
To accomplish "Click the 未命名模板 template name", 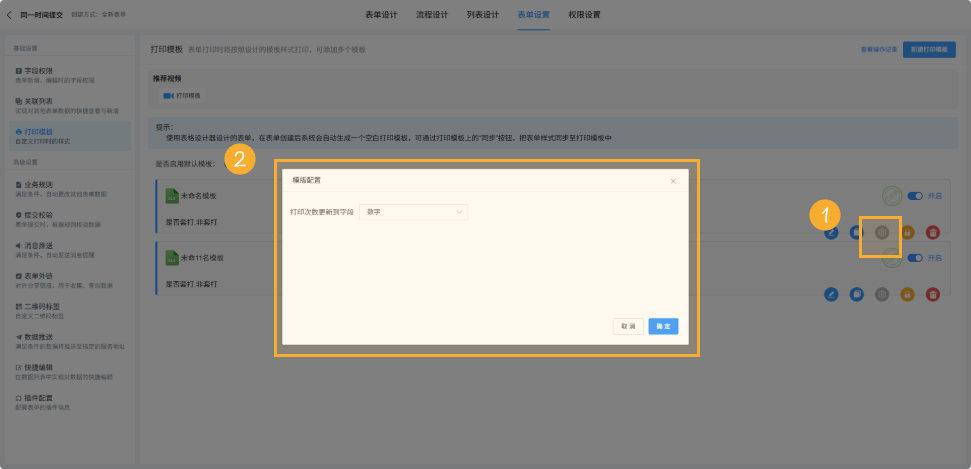I will [198, 196].
